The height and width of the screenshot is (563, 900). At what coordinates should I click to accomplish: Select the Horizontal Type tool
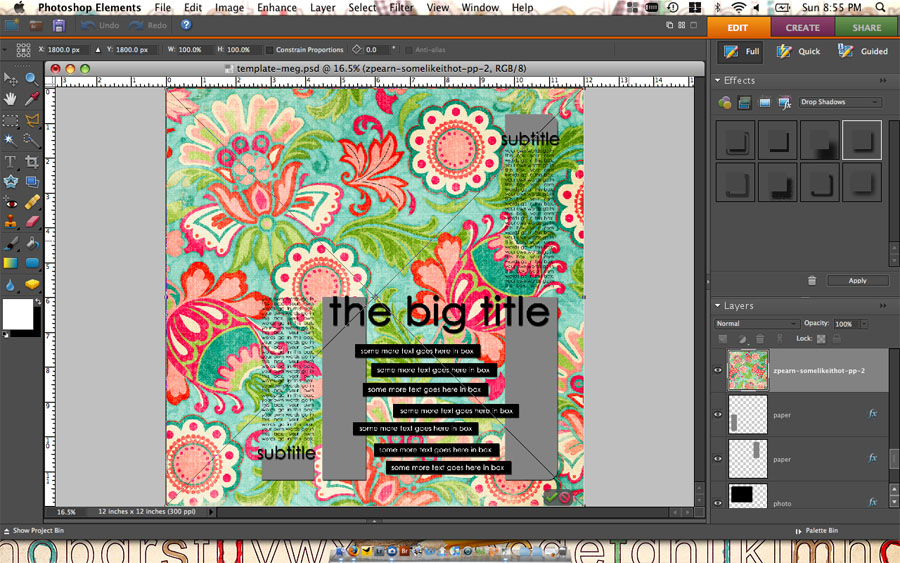(x=11, y=161)
